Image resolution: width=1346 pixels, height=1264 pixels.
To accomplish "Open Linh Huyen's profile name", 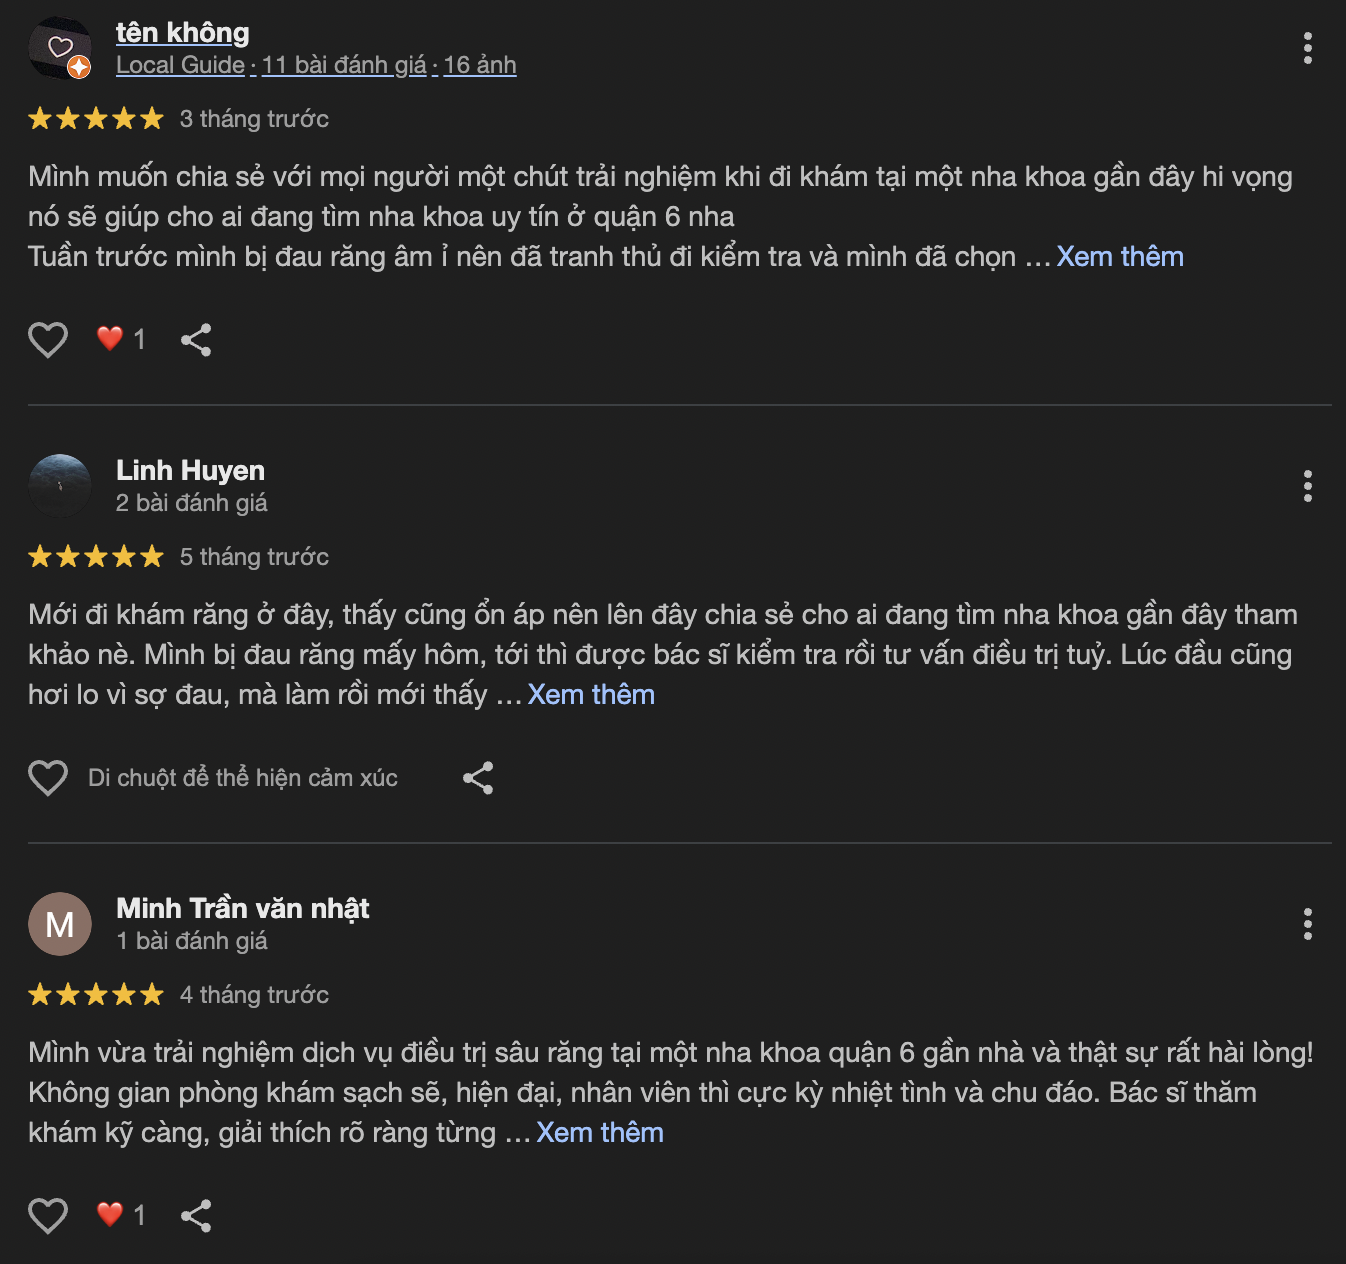I will coord(190,470).
